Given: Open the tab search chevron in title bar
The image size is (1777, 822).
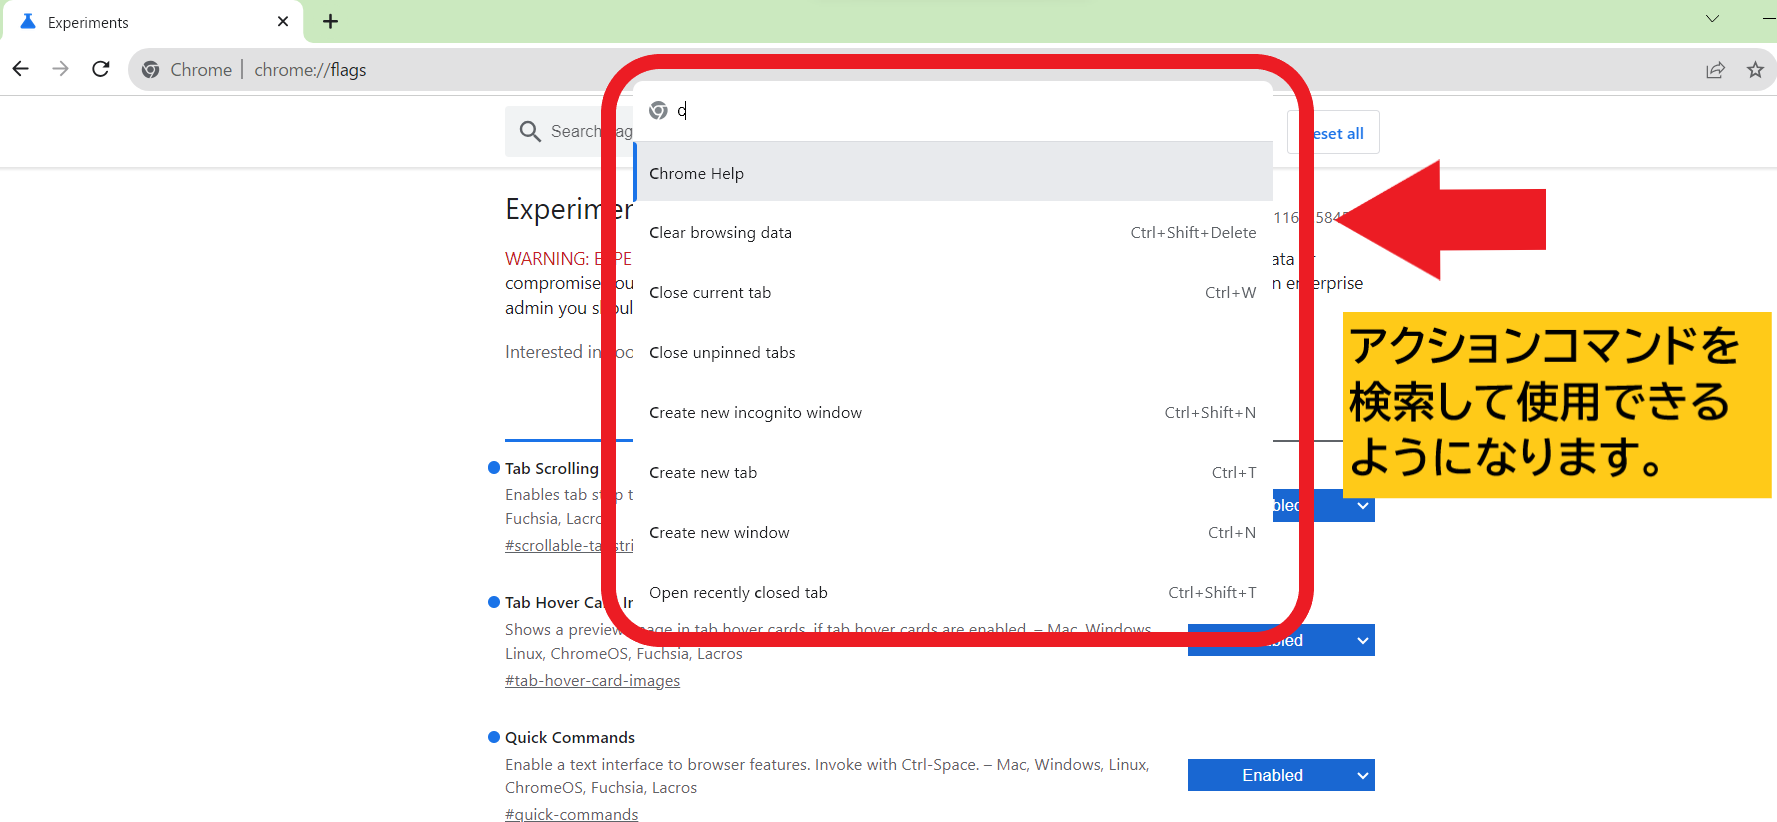Looking at the screenshot, I should (1712, 18).
